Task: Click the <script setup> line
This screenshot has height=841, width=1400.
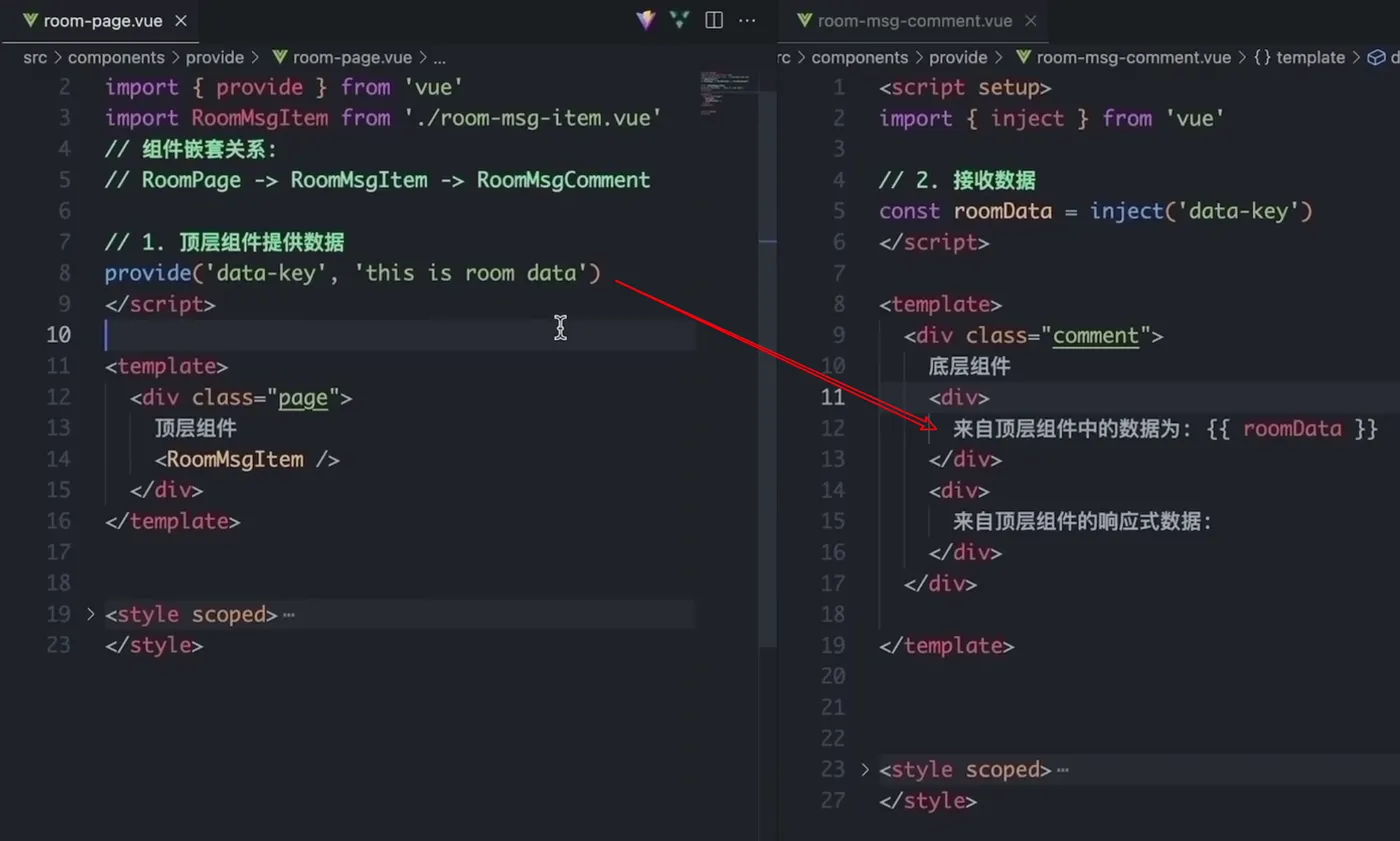Action: tap(965, 87)
